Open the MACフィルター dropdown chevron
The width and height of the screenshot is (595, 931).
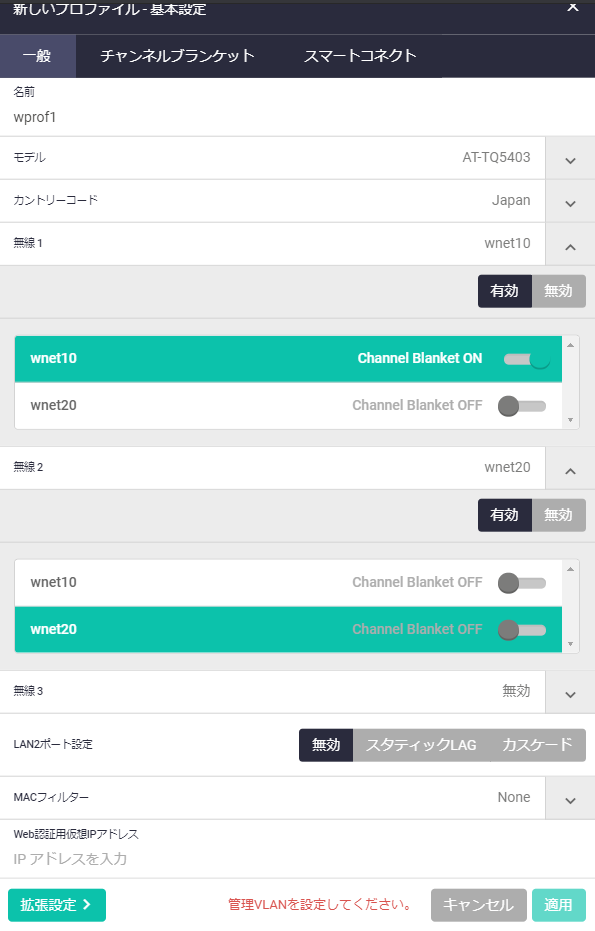570,799
